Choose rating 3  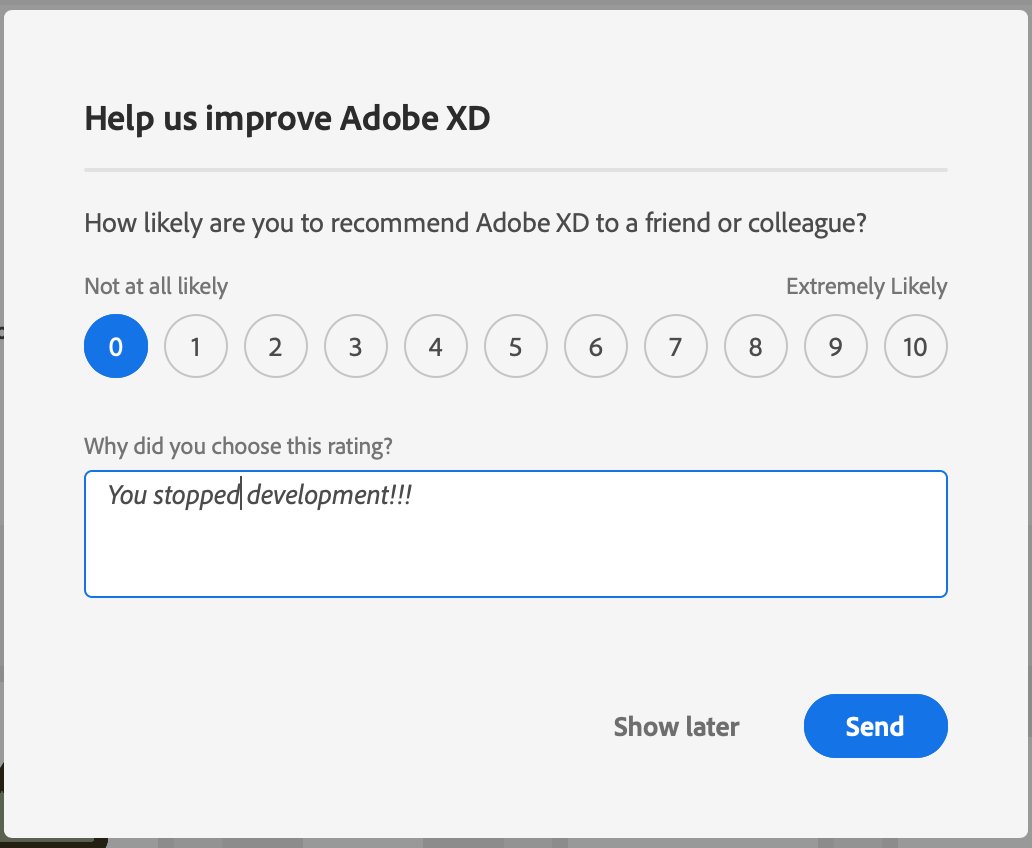pos(356,346)
